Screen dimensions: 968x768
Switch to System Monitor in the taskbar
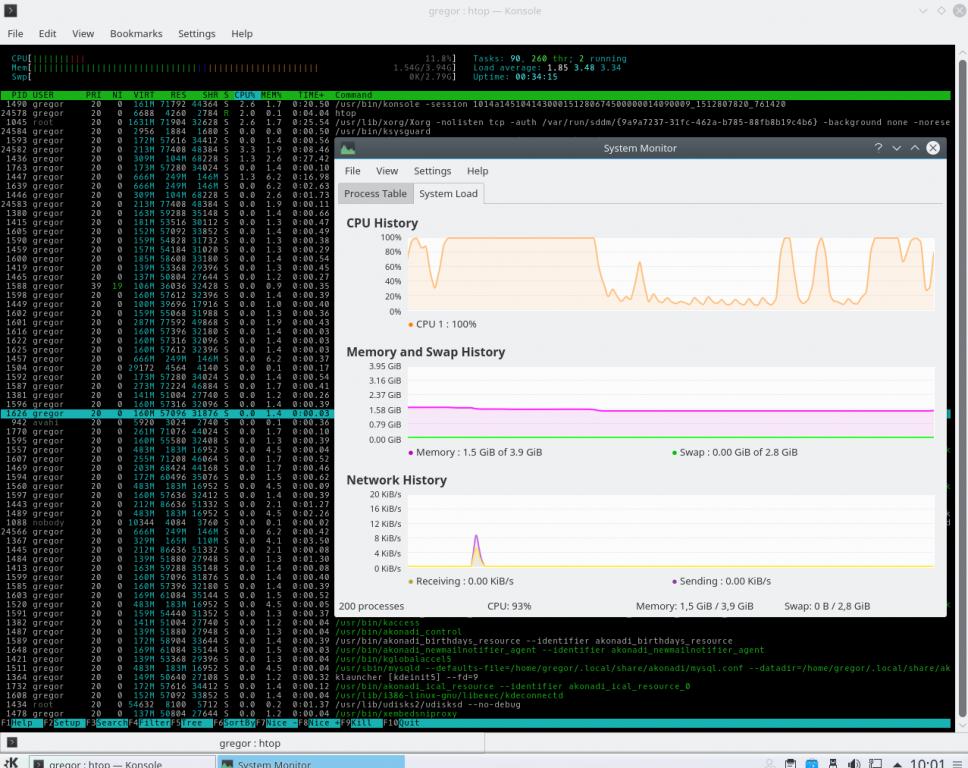tap(310, 763)
